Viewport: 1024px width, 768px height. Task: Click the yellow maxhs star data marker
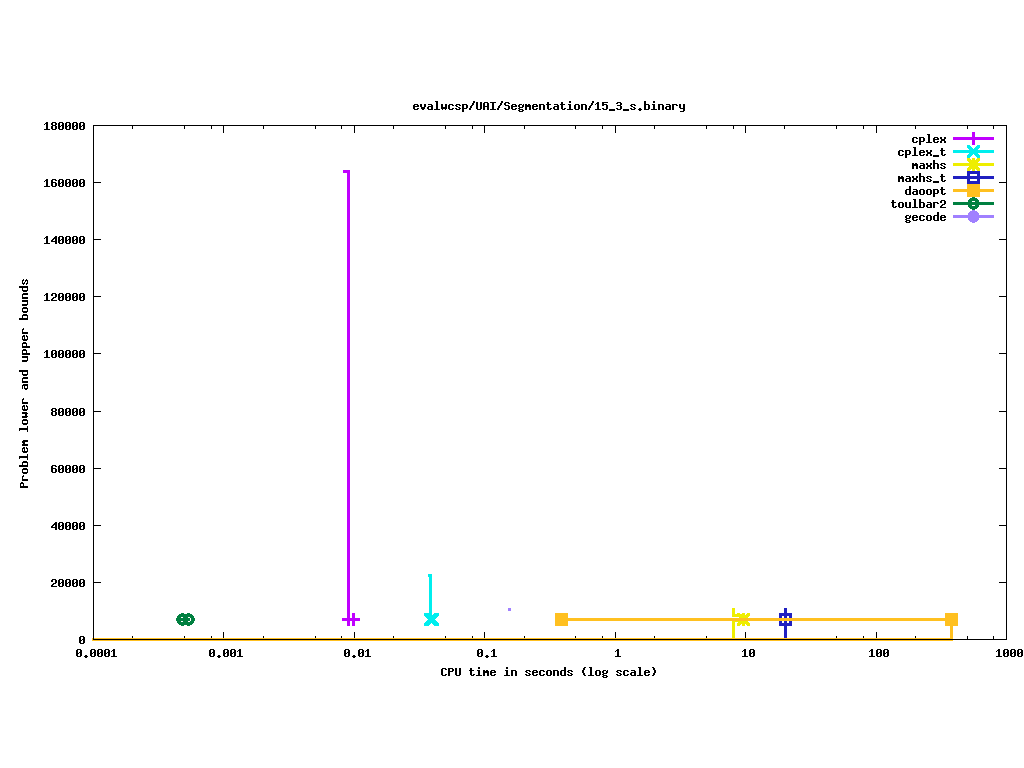[x=742, y=619]
